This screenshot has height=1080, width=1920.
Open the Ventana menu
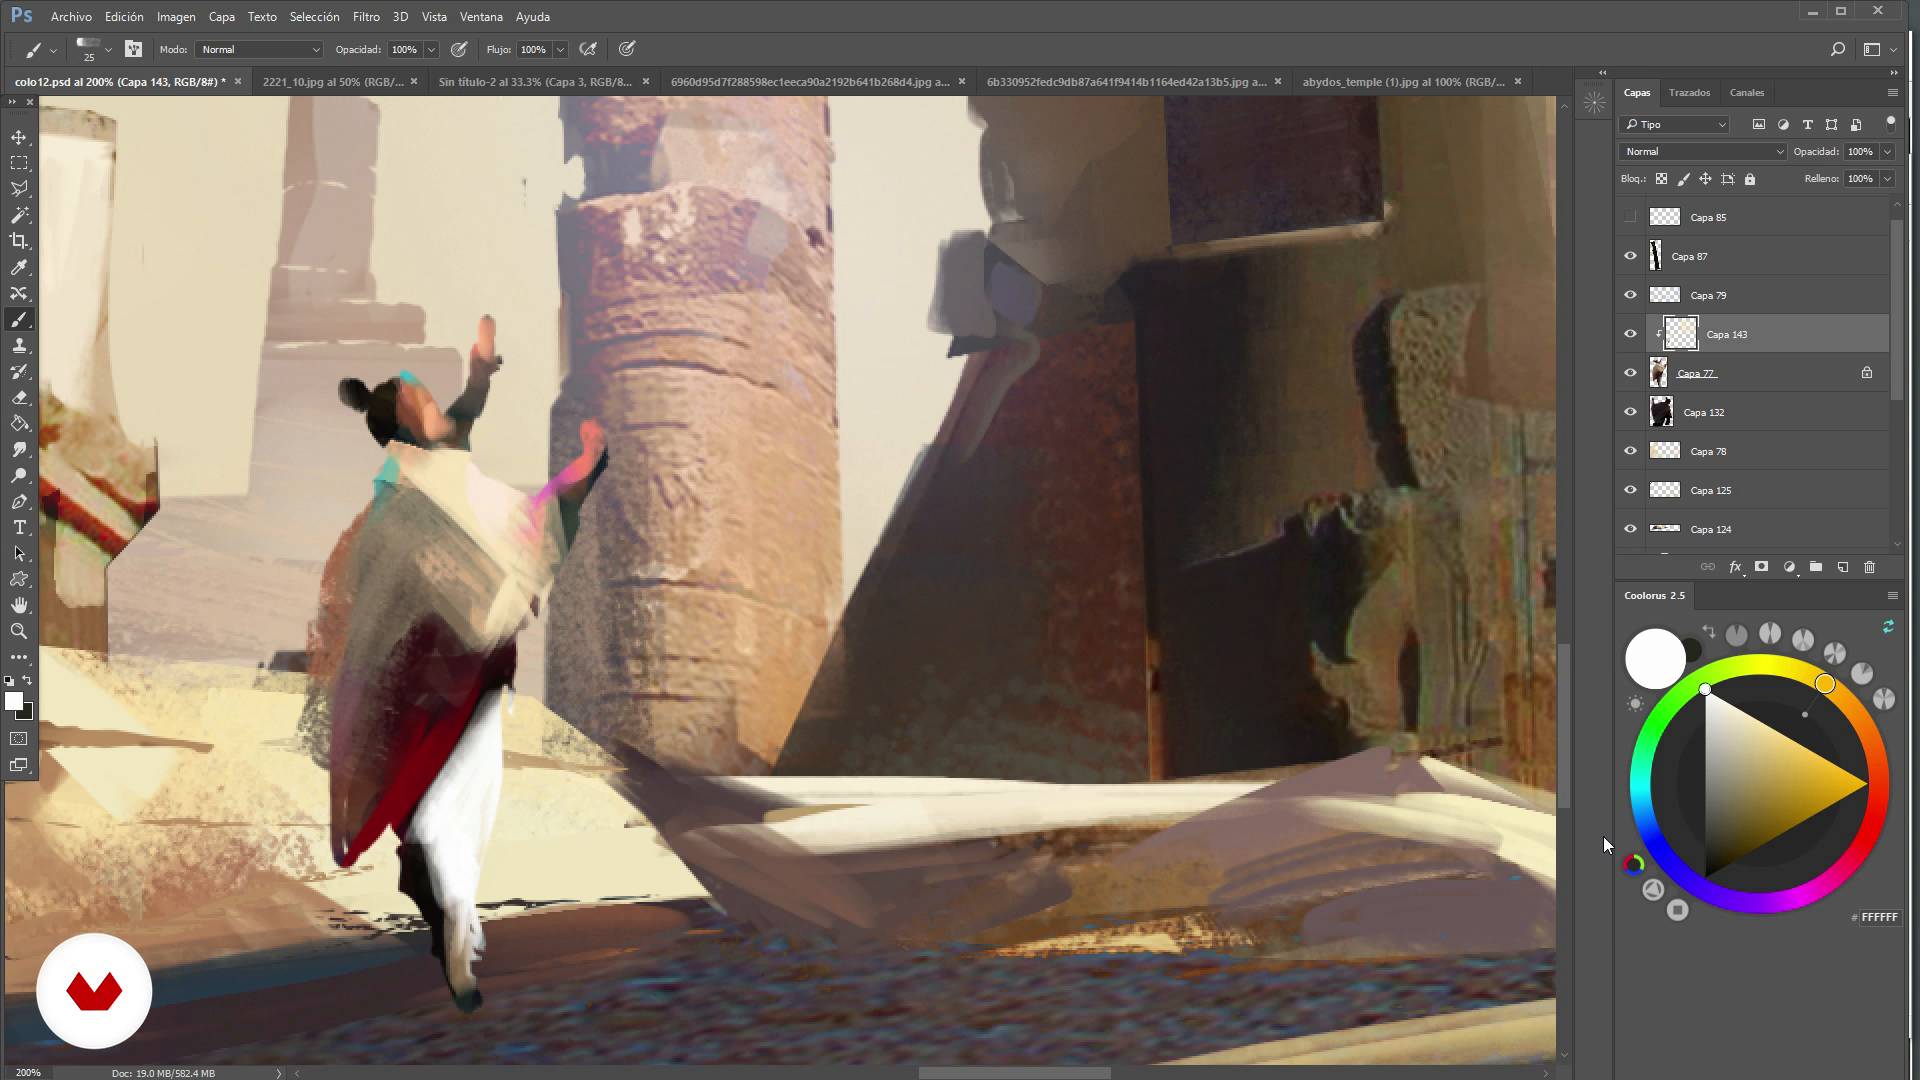click(x=481, y=16)
